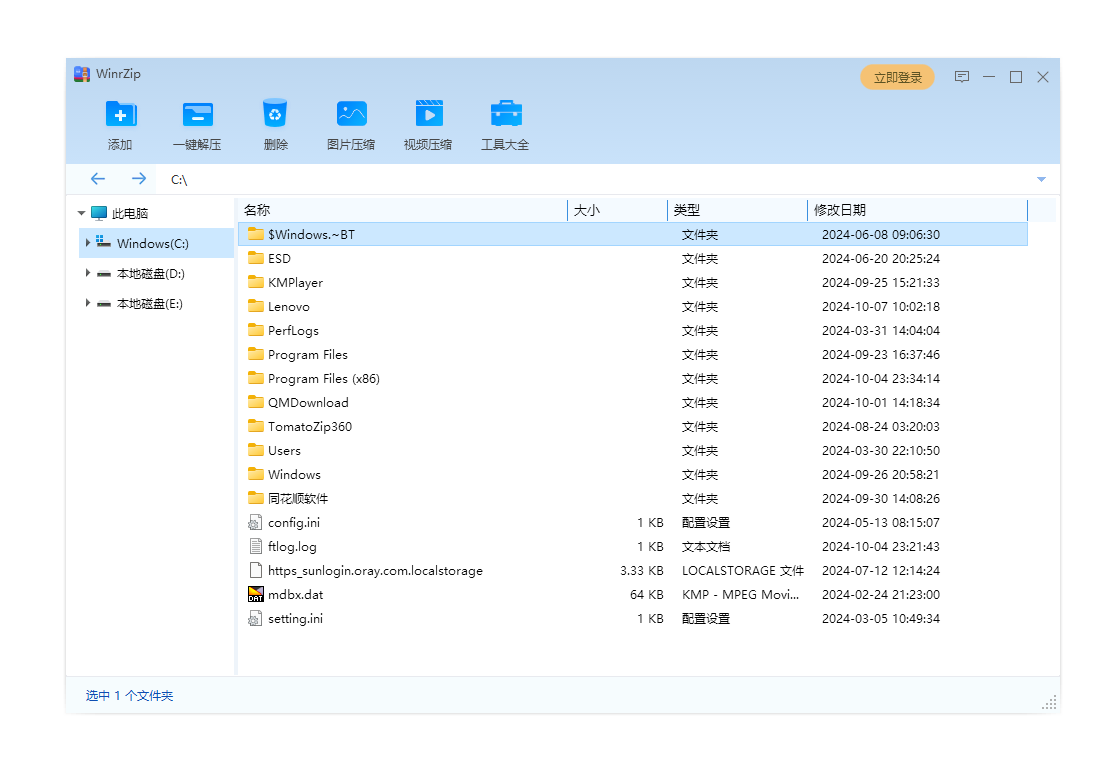The width and height of the screenshot is (1120, 760).
Task: Click the ftlog.log document icon
Action: tap(255, 546)
